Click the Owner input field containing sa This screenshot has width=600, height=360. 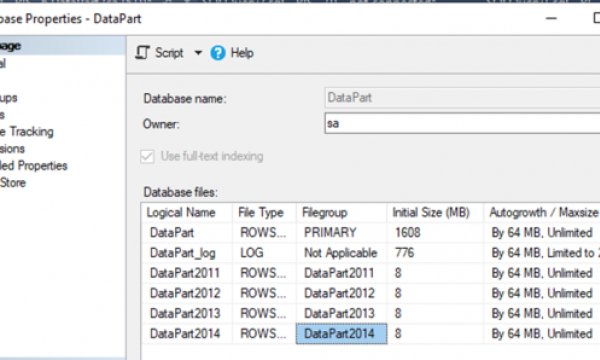pos(462,123)
